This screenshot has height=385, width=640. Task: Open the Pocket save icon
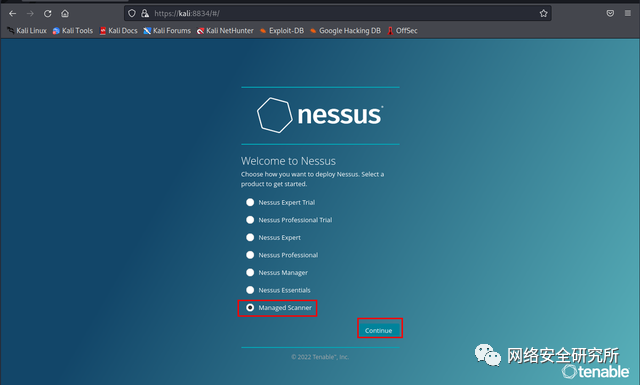610,13
